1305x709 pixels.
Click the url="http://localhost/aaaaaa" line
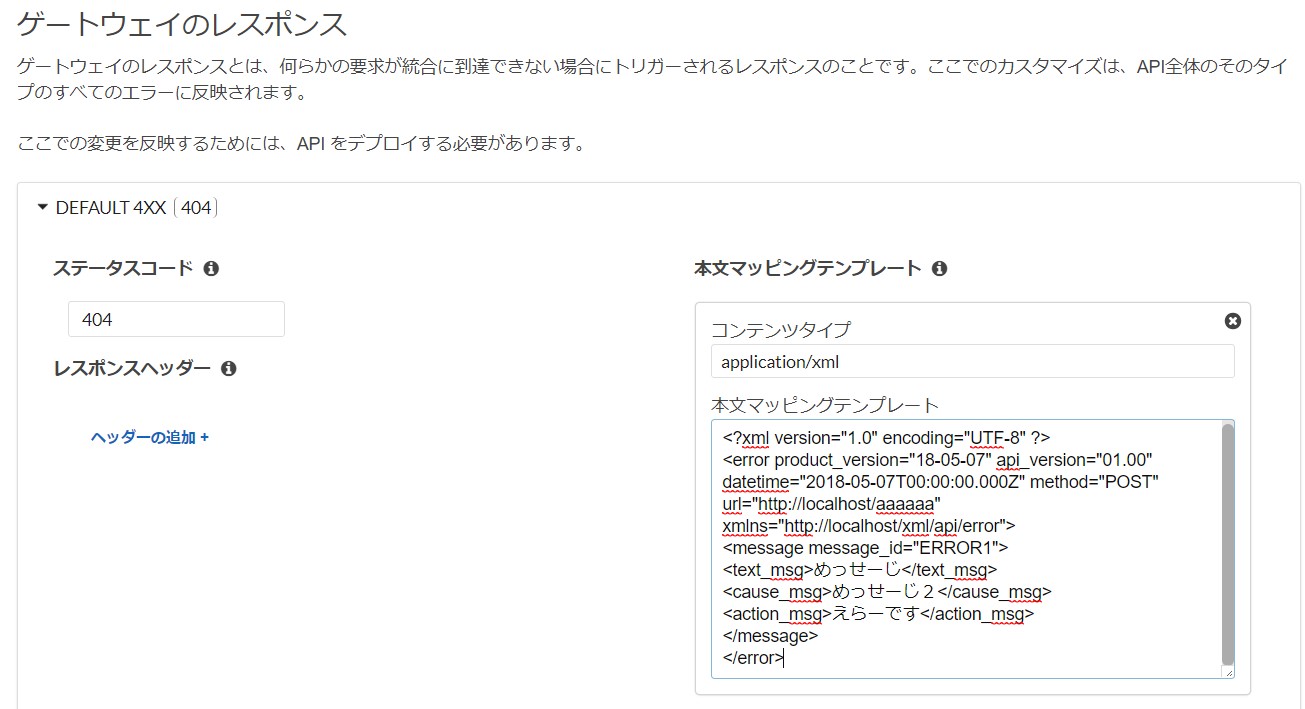tap(831, 504)
